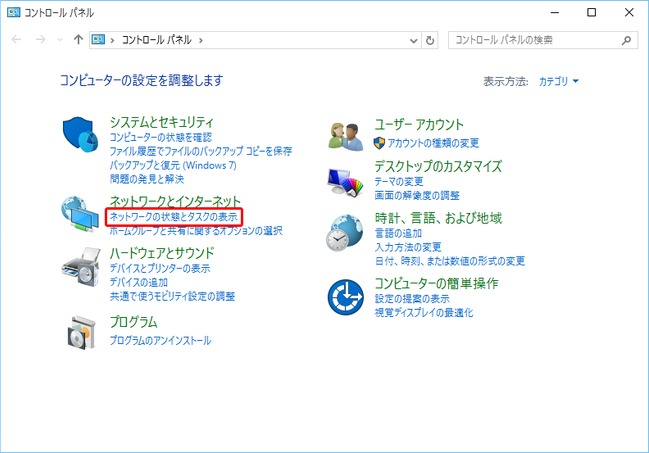Open ネットワークの状態とタスクの表示 link

click(173, 217)
